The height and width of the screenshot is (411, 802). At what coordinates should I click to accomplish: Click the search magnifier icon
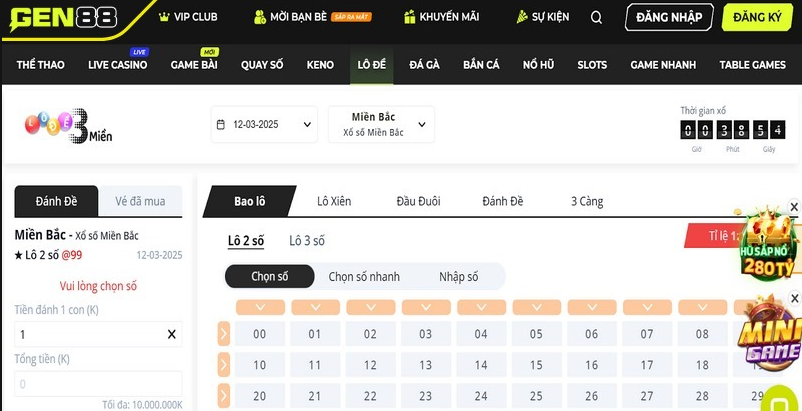[596, 17]
